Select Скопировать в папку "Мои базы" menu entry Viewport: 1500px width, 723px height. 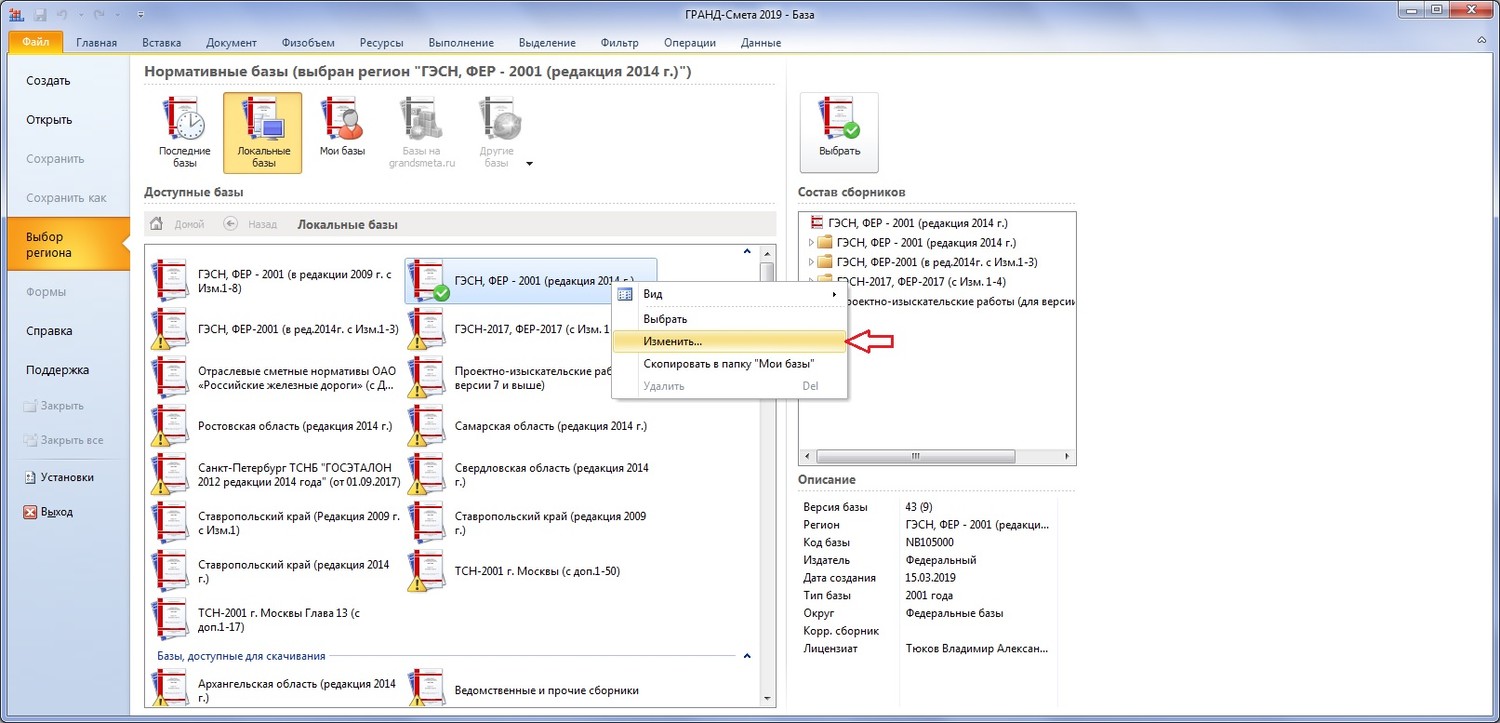[730, 364]
